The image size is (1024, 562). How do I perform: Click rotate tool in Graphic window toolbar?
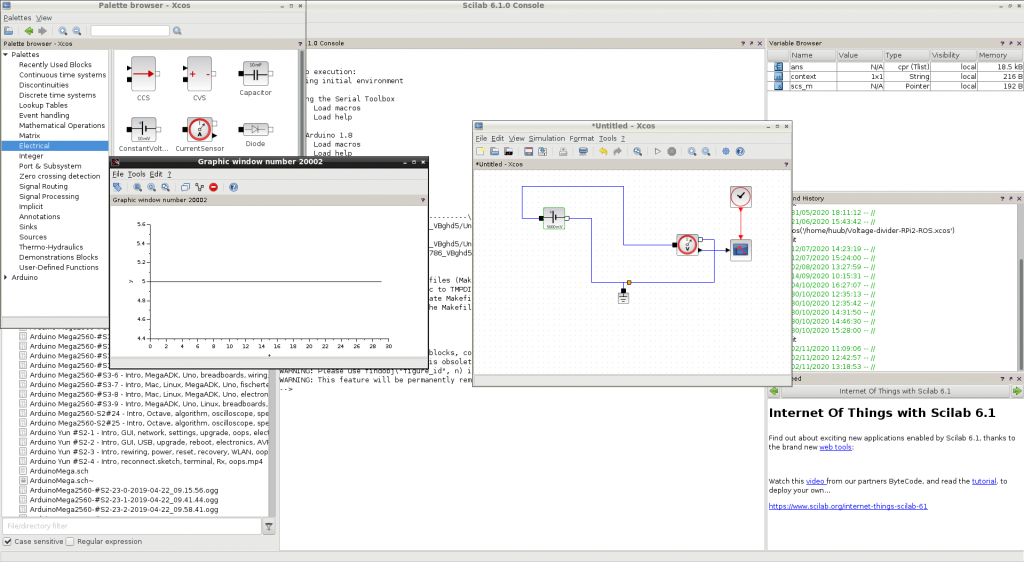click(118, 187)
